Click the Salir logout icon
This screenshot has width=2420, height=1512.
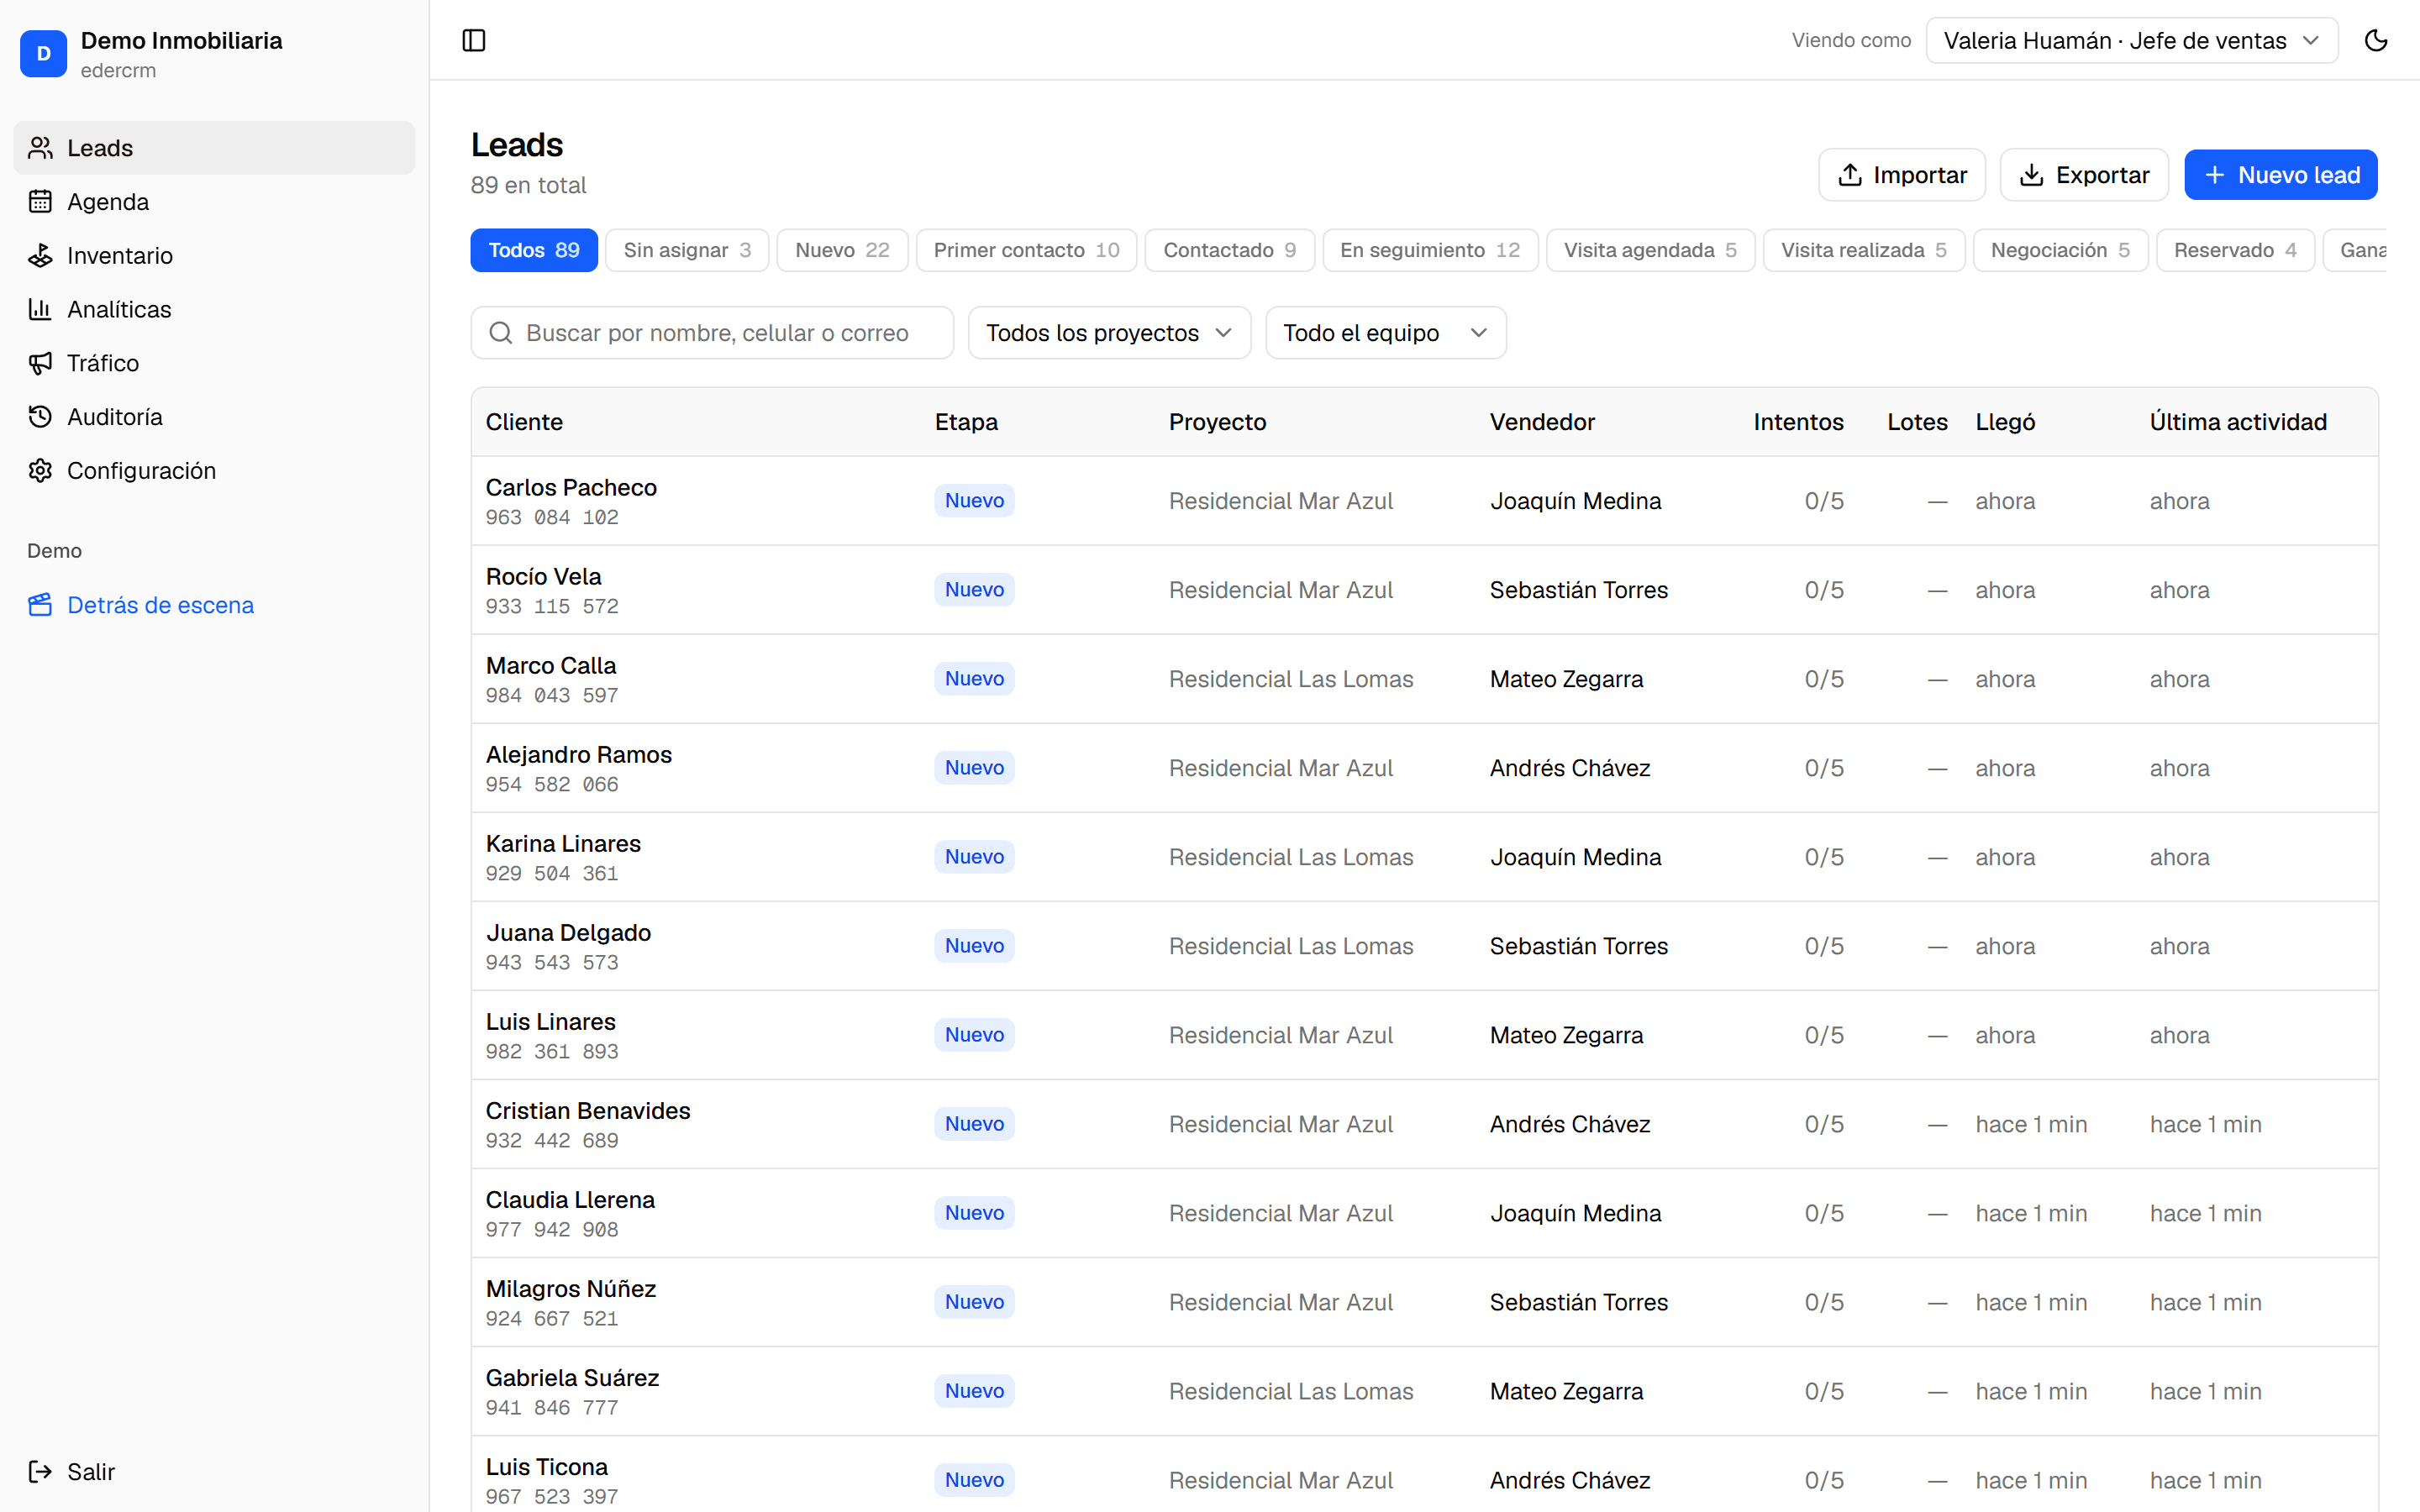[x=40, y=1472]
